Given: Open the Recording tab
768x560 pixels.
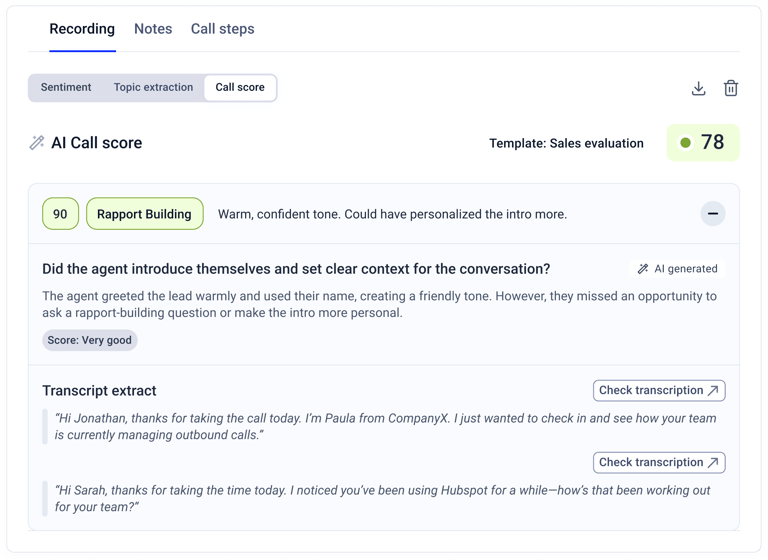Looking at the screenshot, I should click(x=82, y=29).
